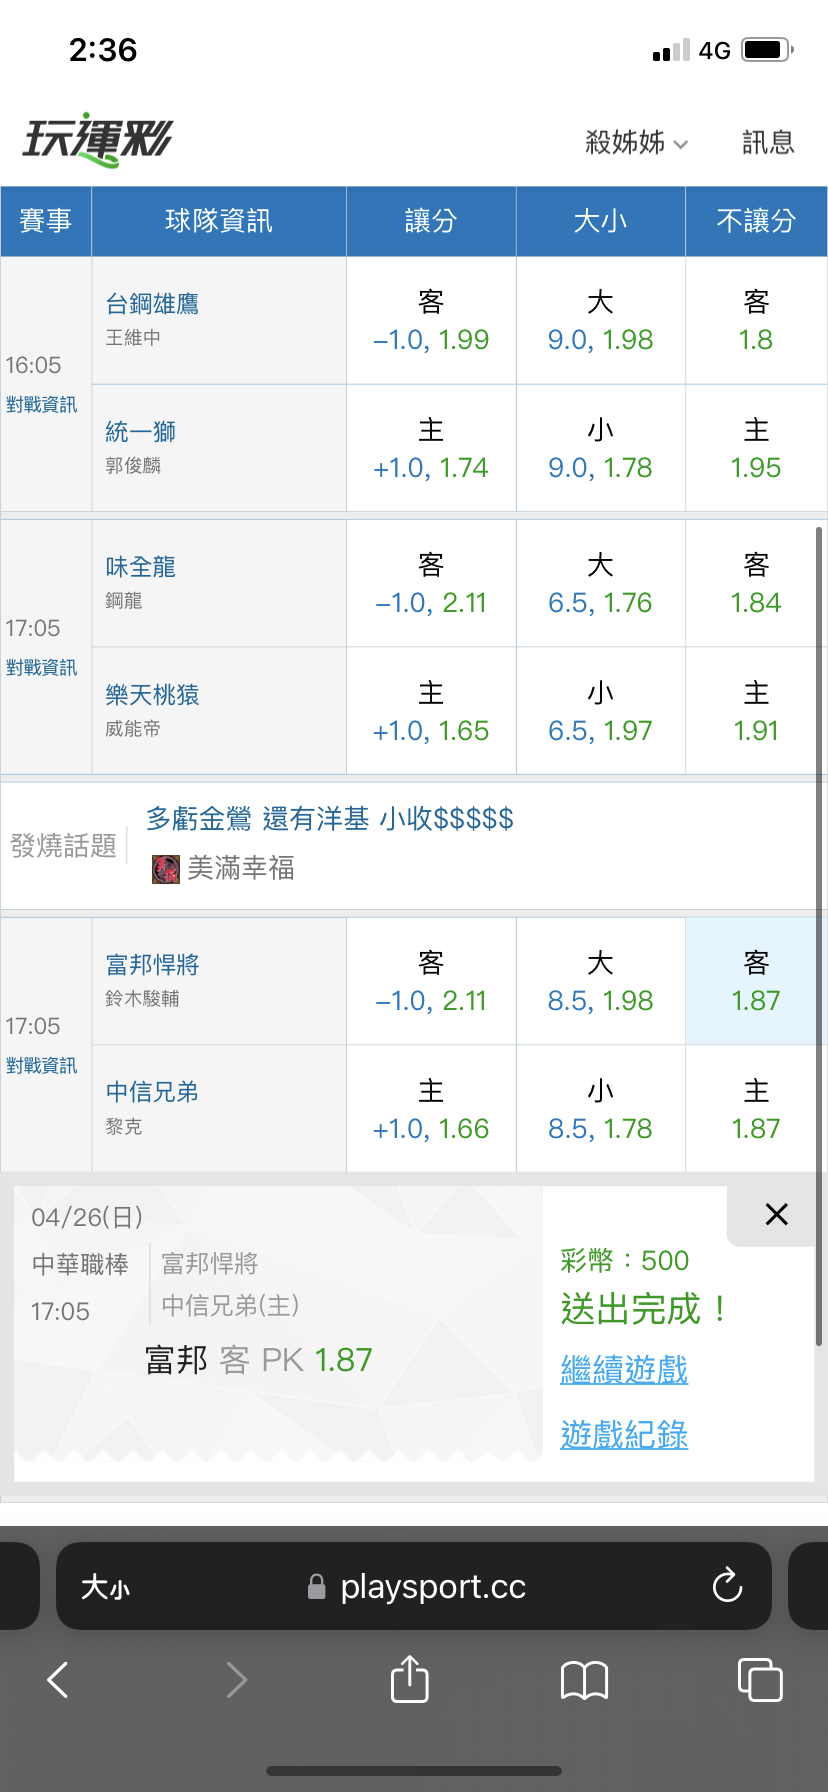Tap the playsport.cc address bar
The width and height of the screenshot is (828, 1792).
tap(430, 1587)
